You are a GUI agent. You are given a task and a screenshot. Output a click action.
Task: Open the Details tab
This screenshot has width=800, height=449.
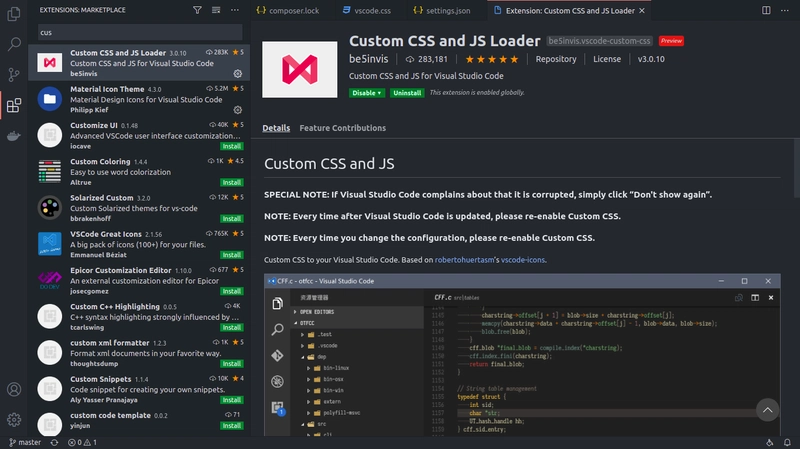click(x=276, y=128)
